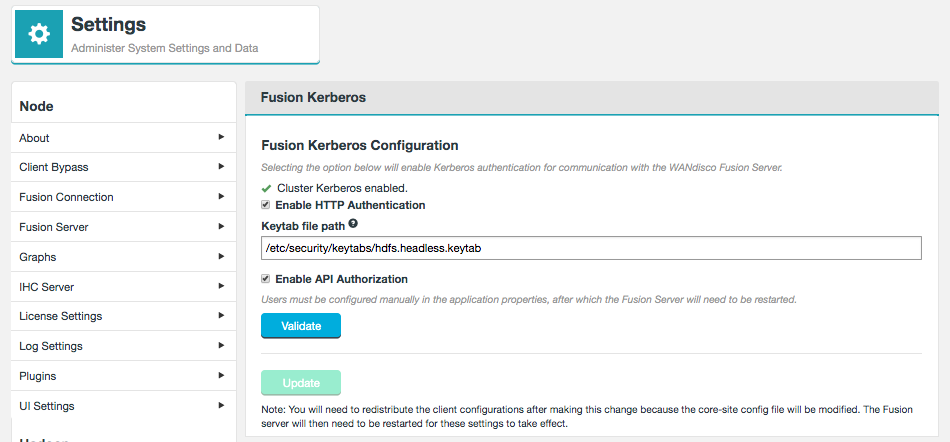The height and width of the screenshot is (442, 950).
Task: Click the blue Validate button
Action: click(x=301, y=326)
